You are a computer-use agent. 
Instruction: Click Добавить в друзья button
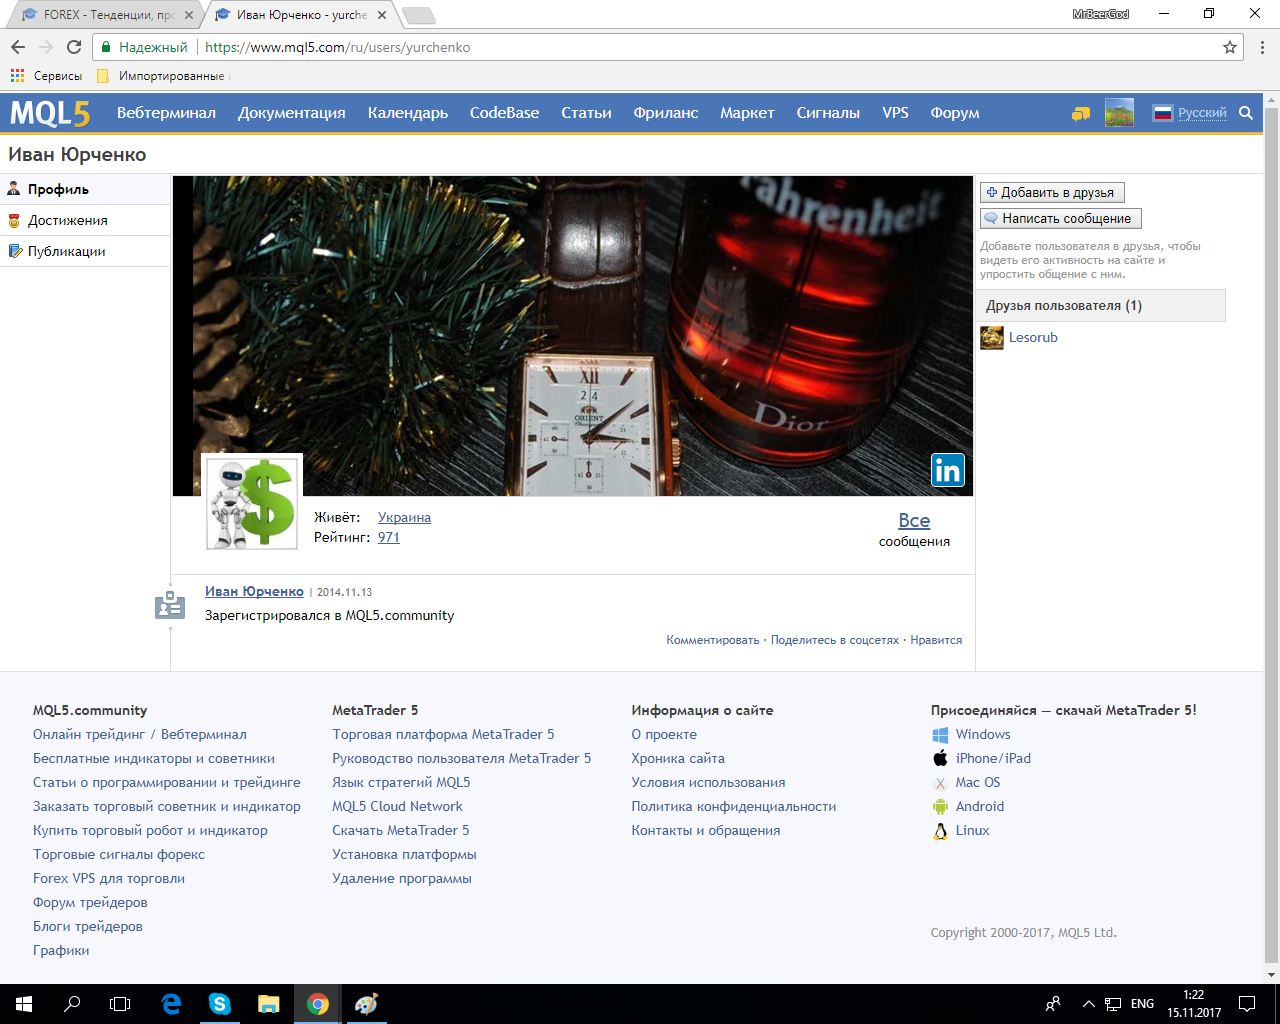coord(1052,192)
